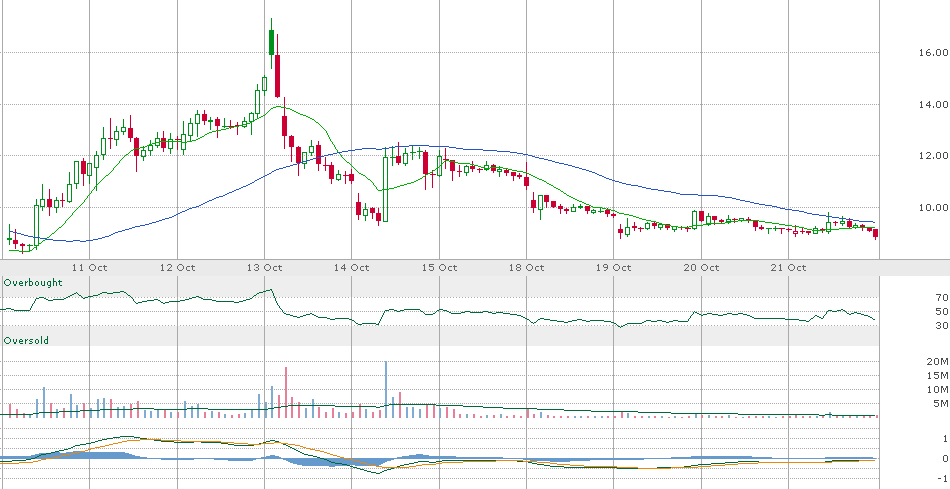Click the 13 Oct date label
Viewport: 950px width, 489px height.
click(264, 267)
